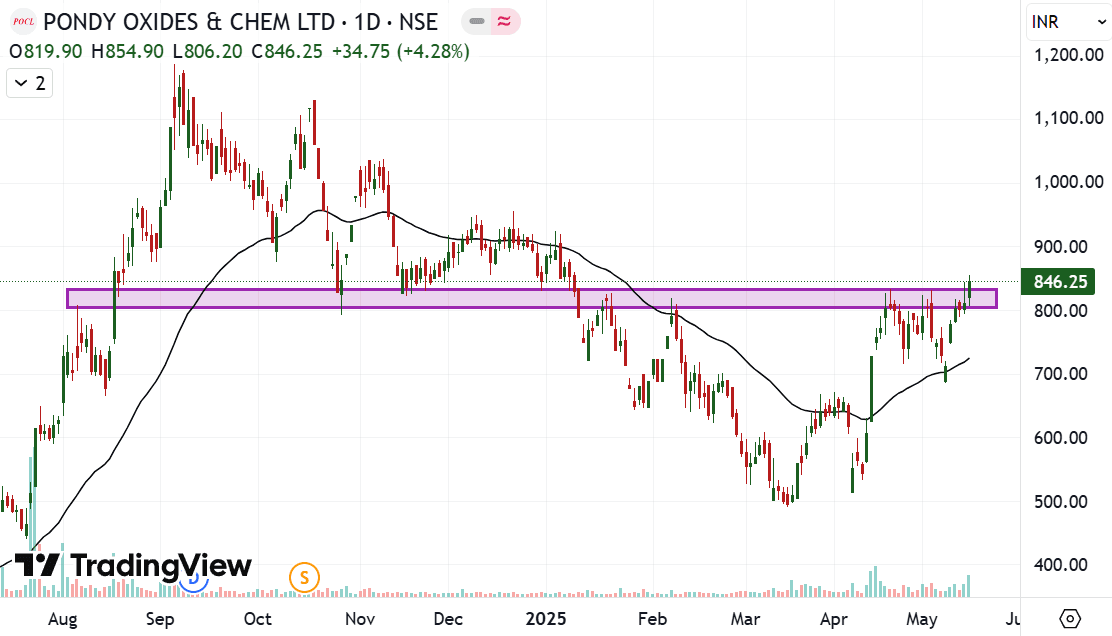Screen dimensions: 1112x636
Task: Click the 700.00 price axis label
Action: pyautogui.click(x=1060, y=374)
